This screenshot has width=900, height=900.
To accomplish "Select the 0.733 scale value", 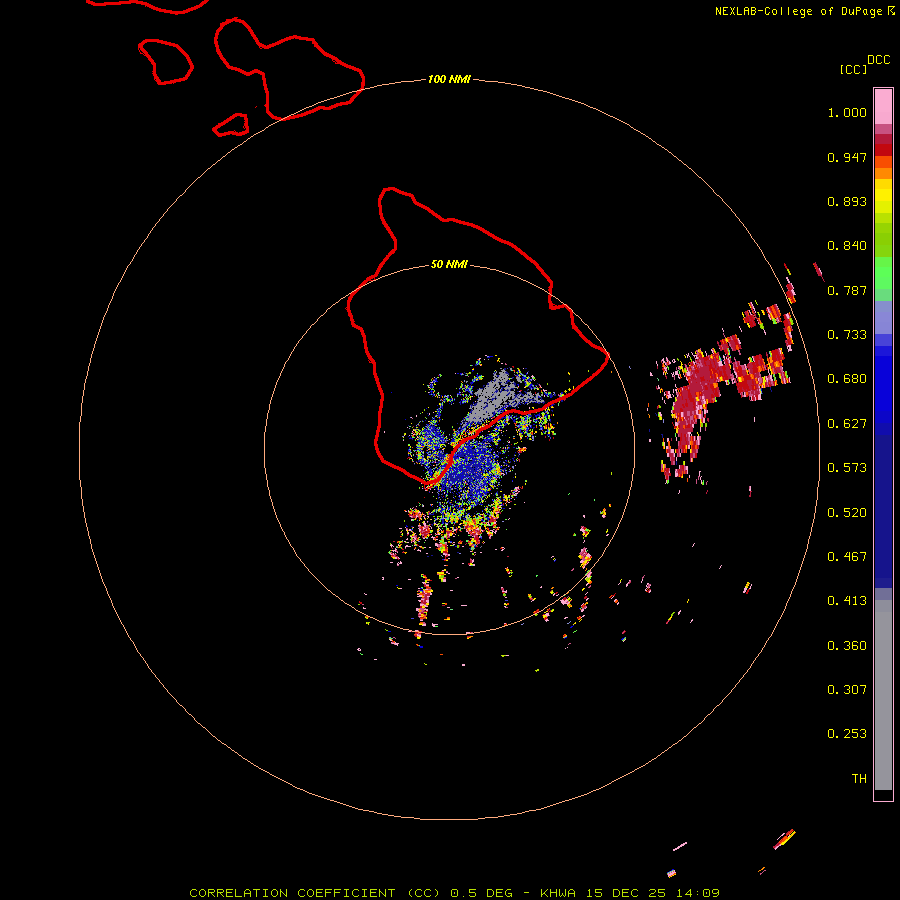I will [x=847, y=335].
